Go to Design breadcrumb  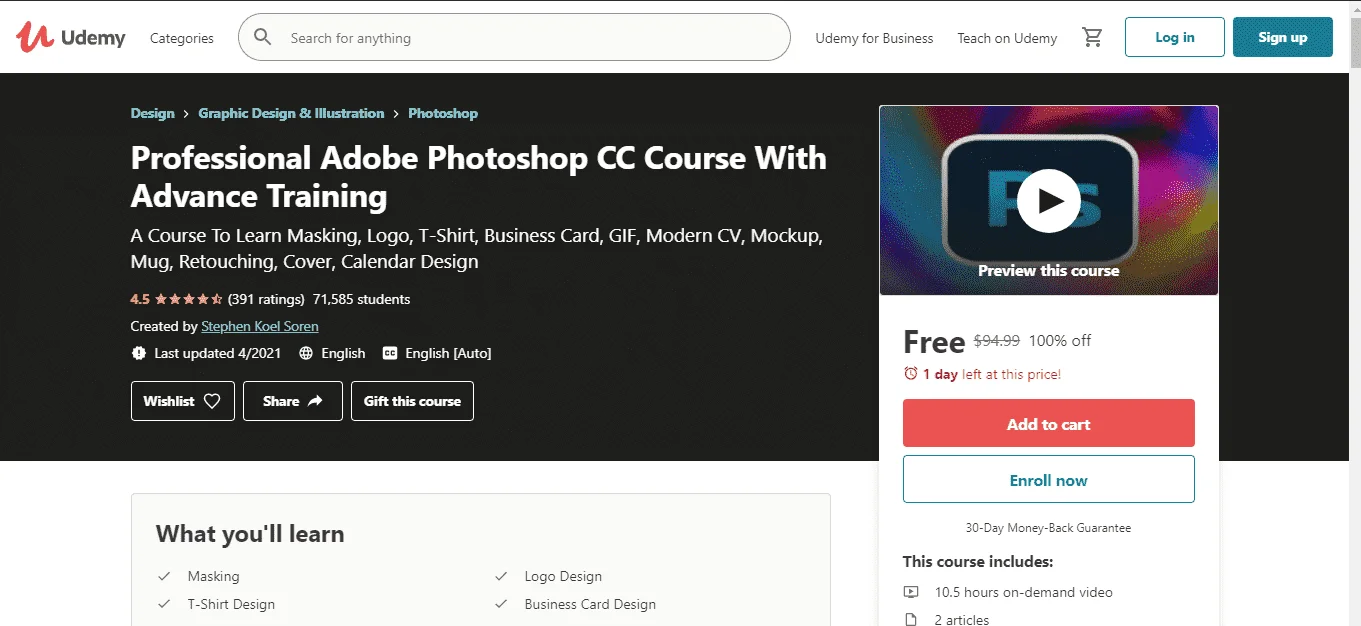pos(152,113)
